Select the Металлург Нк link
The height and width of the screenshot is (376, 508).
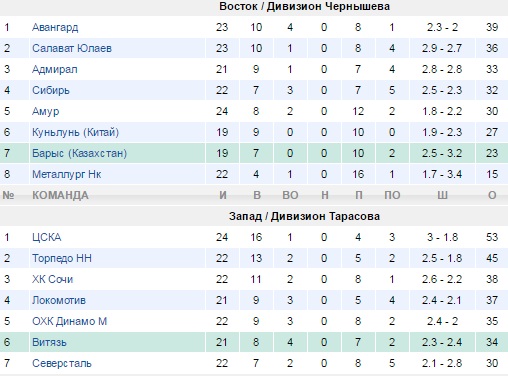point(66,174)
